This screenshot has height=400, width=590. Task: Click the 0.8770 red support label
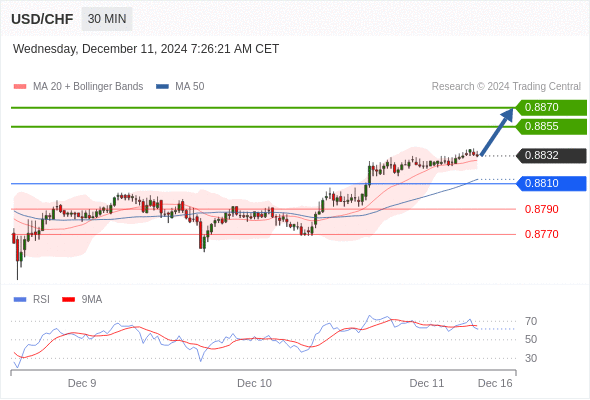tap(541, 234)
